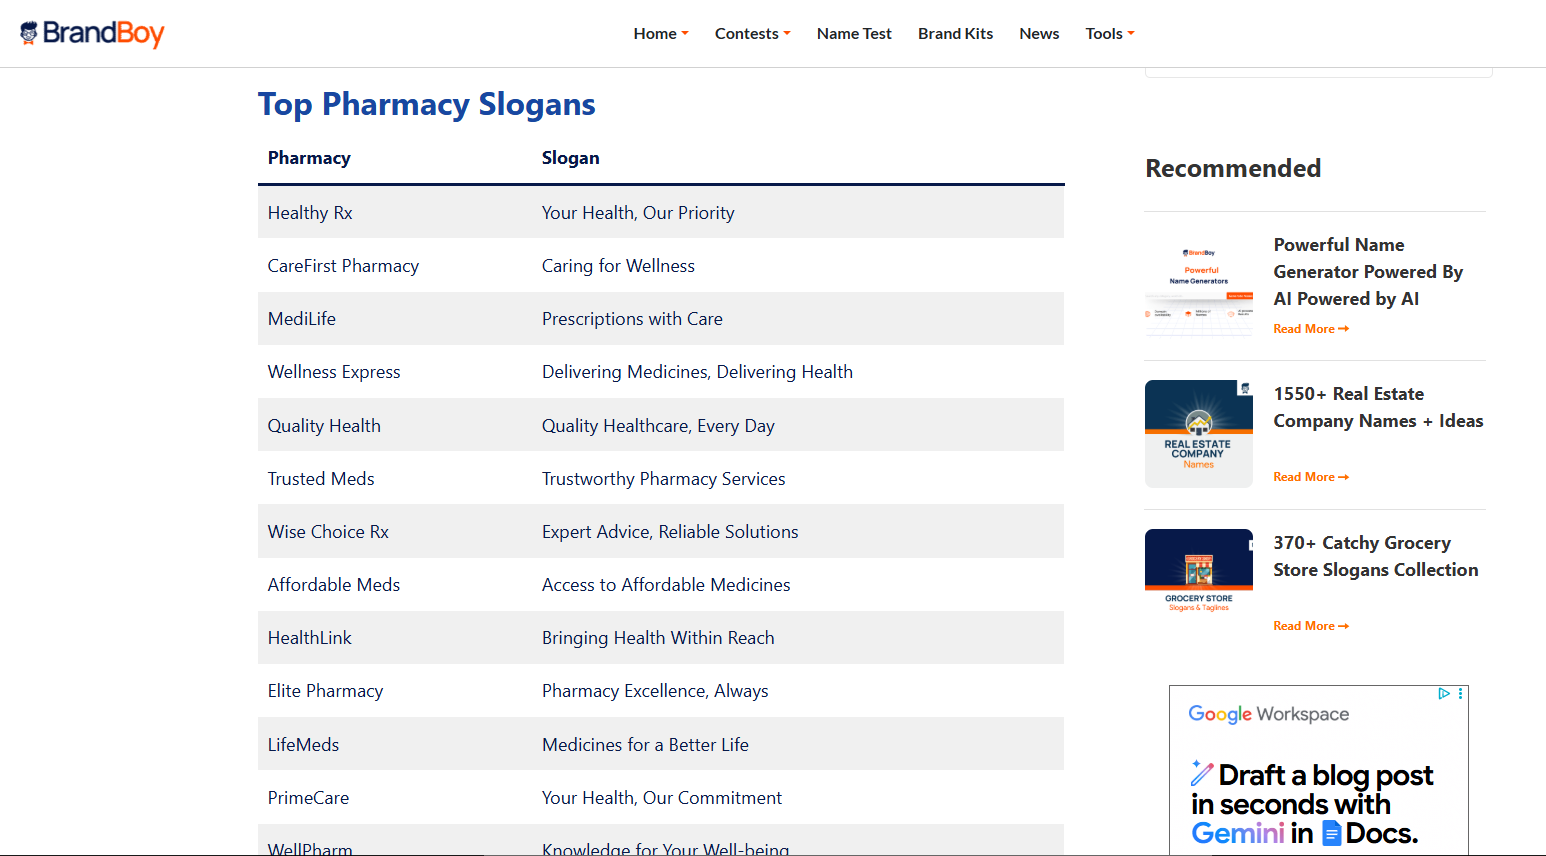Open the Name Test page
Screen dimensions: 1546x856
point(854,34)
